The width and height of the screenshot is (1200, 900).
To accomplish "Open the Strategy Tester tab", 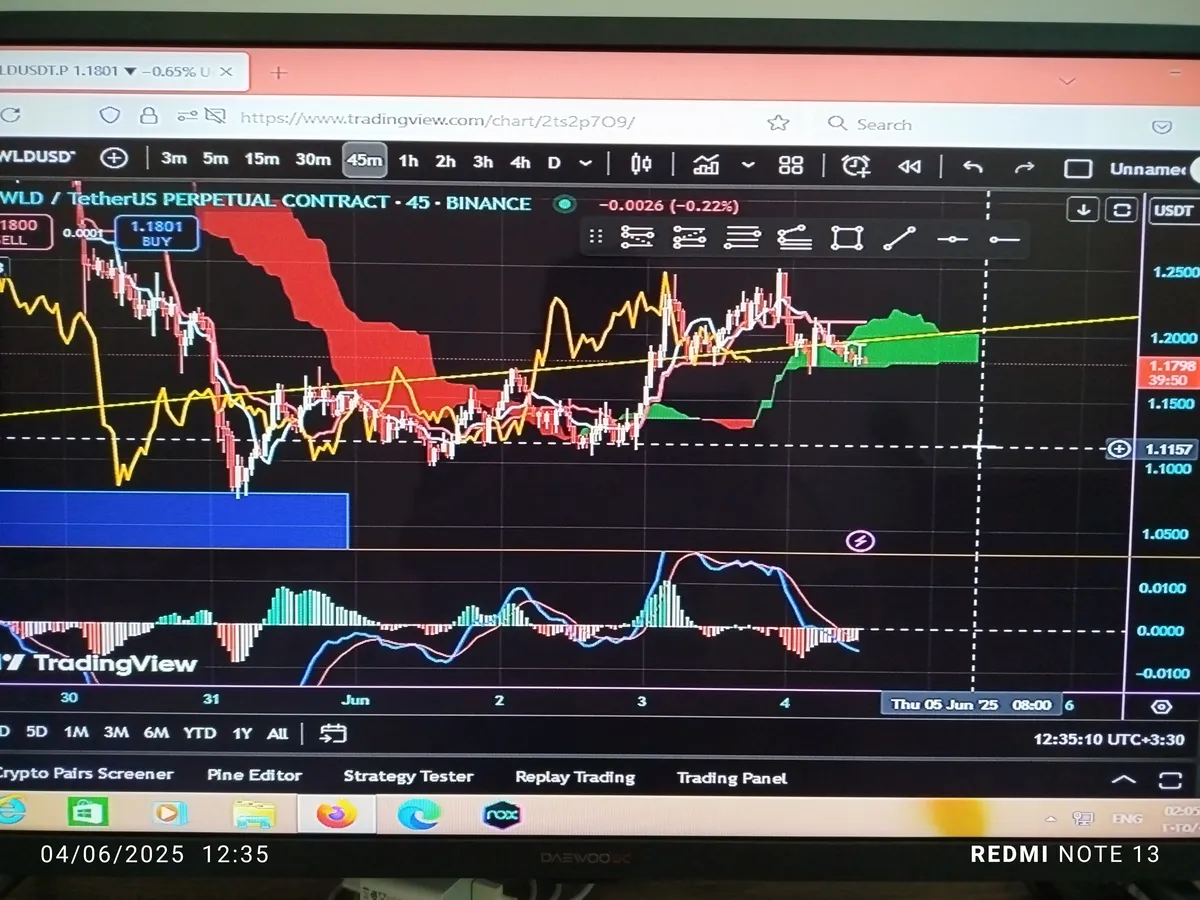I will coord(408,776).
